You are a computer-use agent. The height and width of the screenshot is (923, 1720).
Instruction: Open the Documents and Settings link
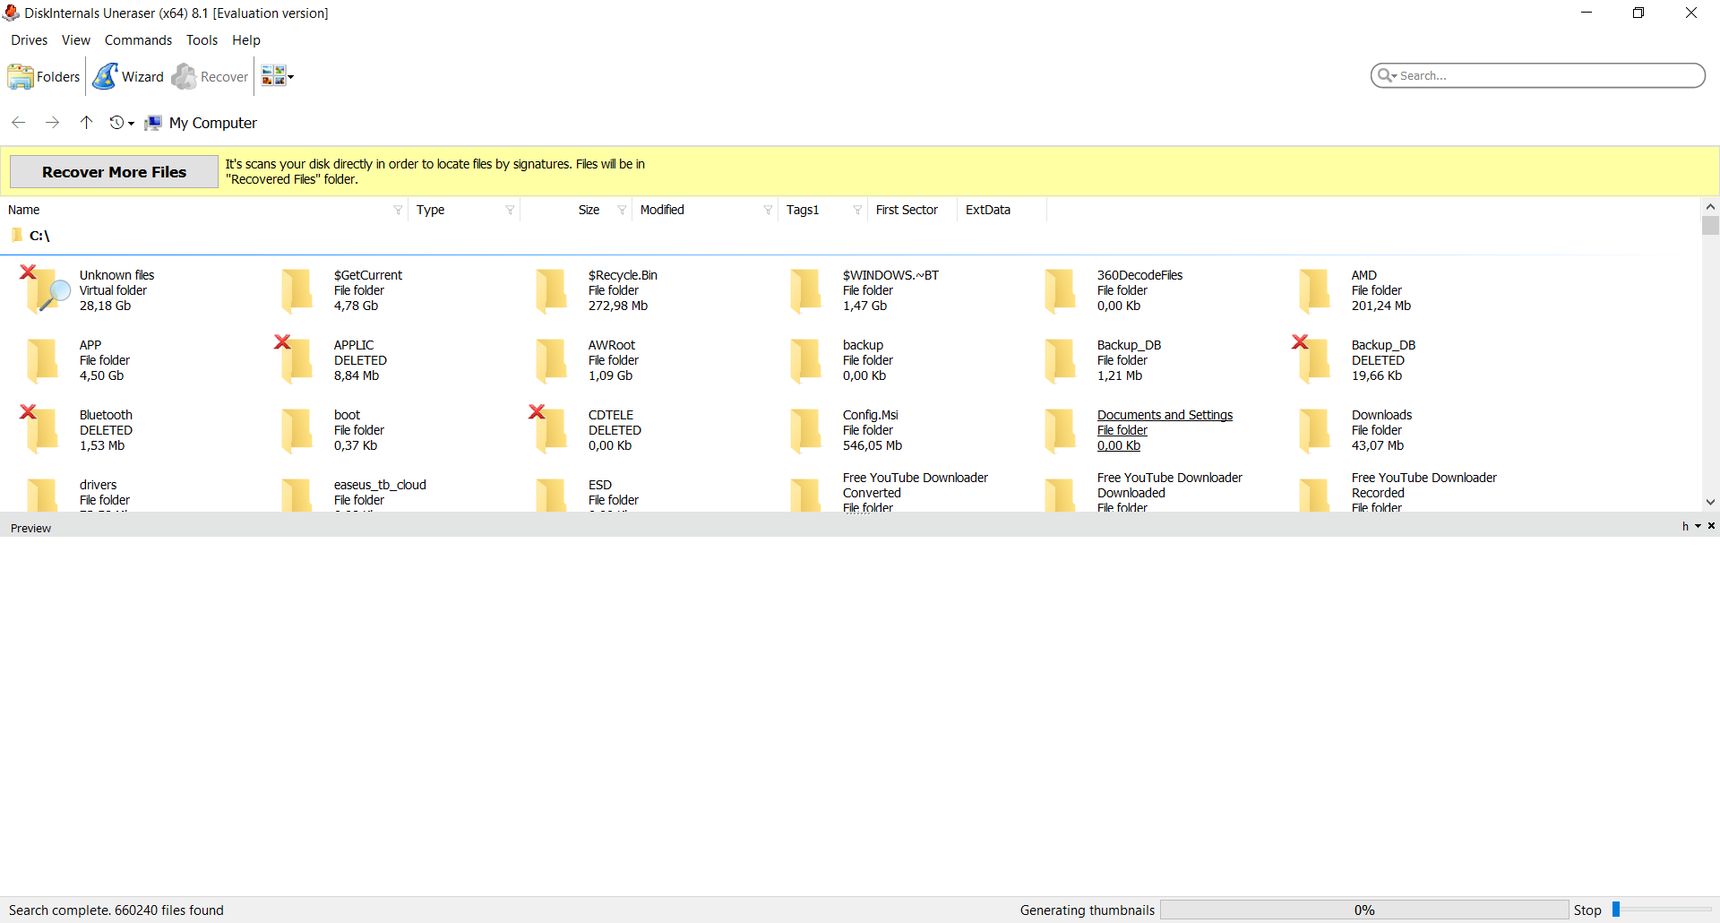pos(1165,415)
